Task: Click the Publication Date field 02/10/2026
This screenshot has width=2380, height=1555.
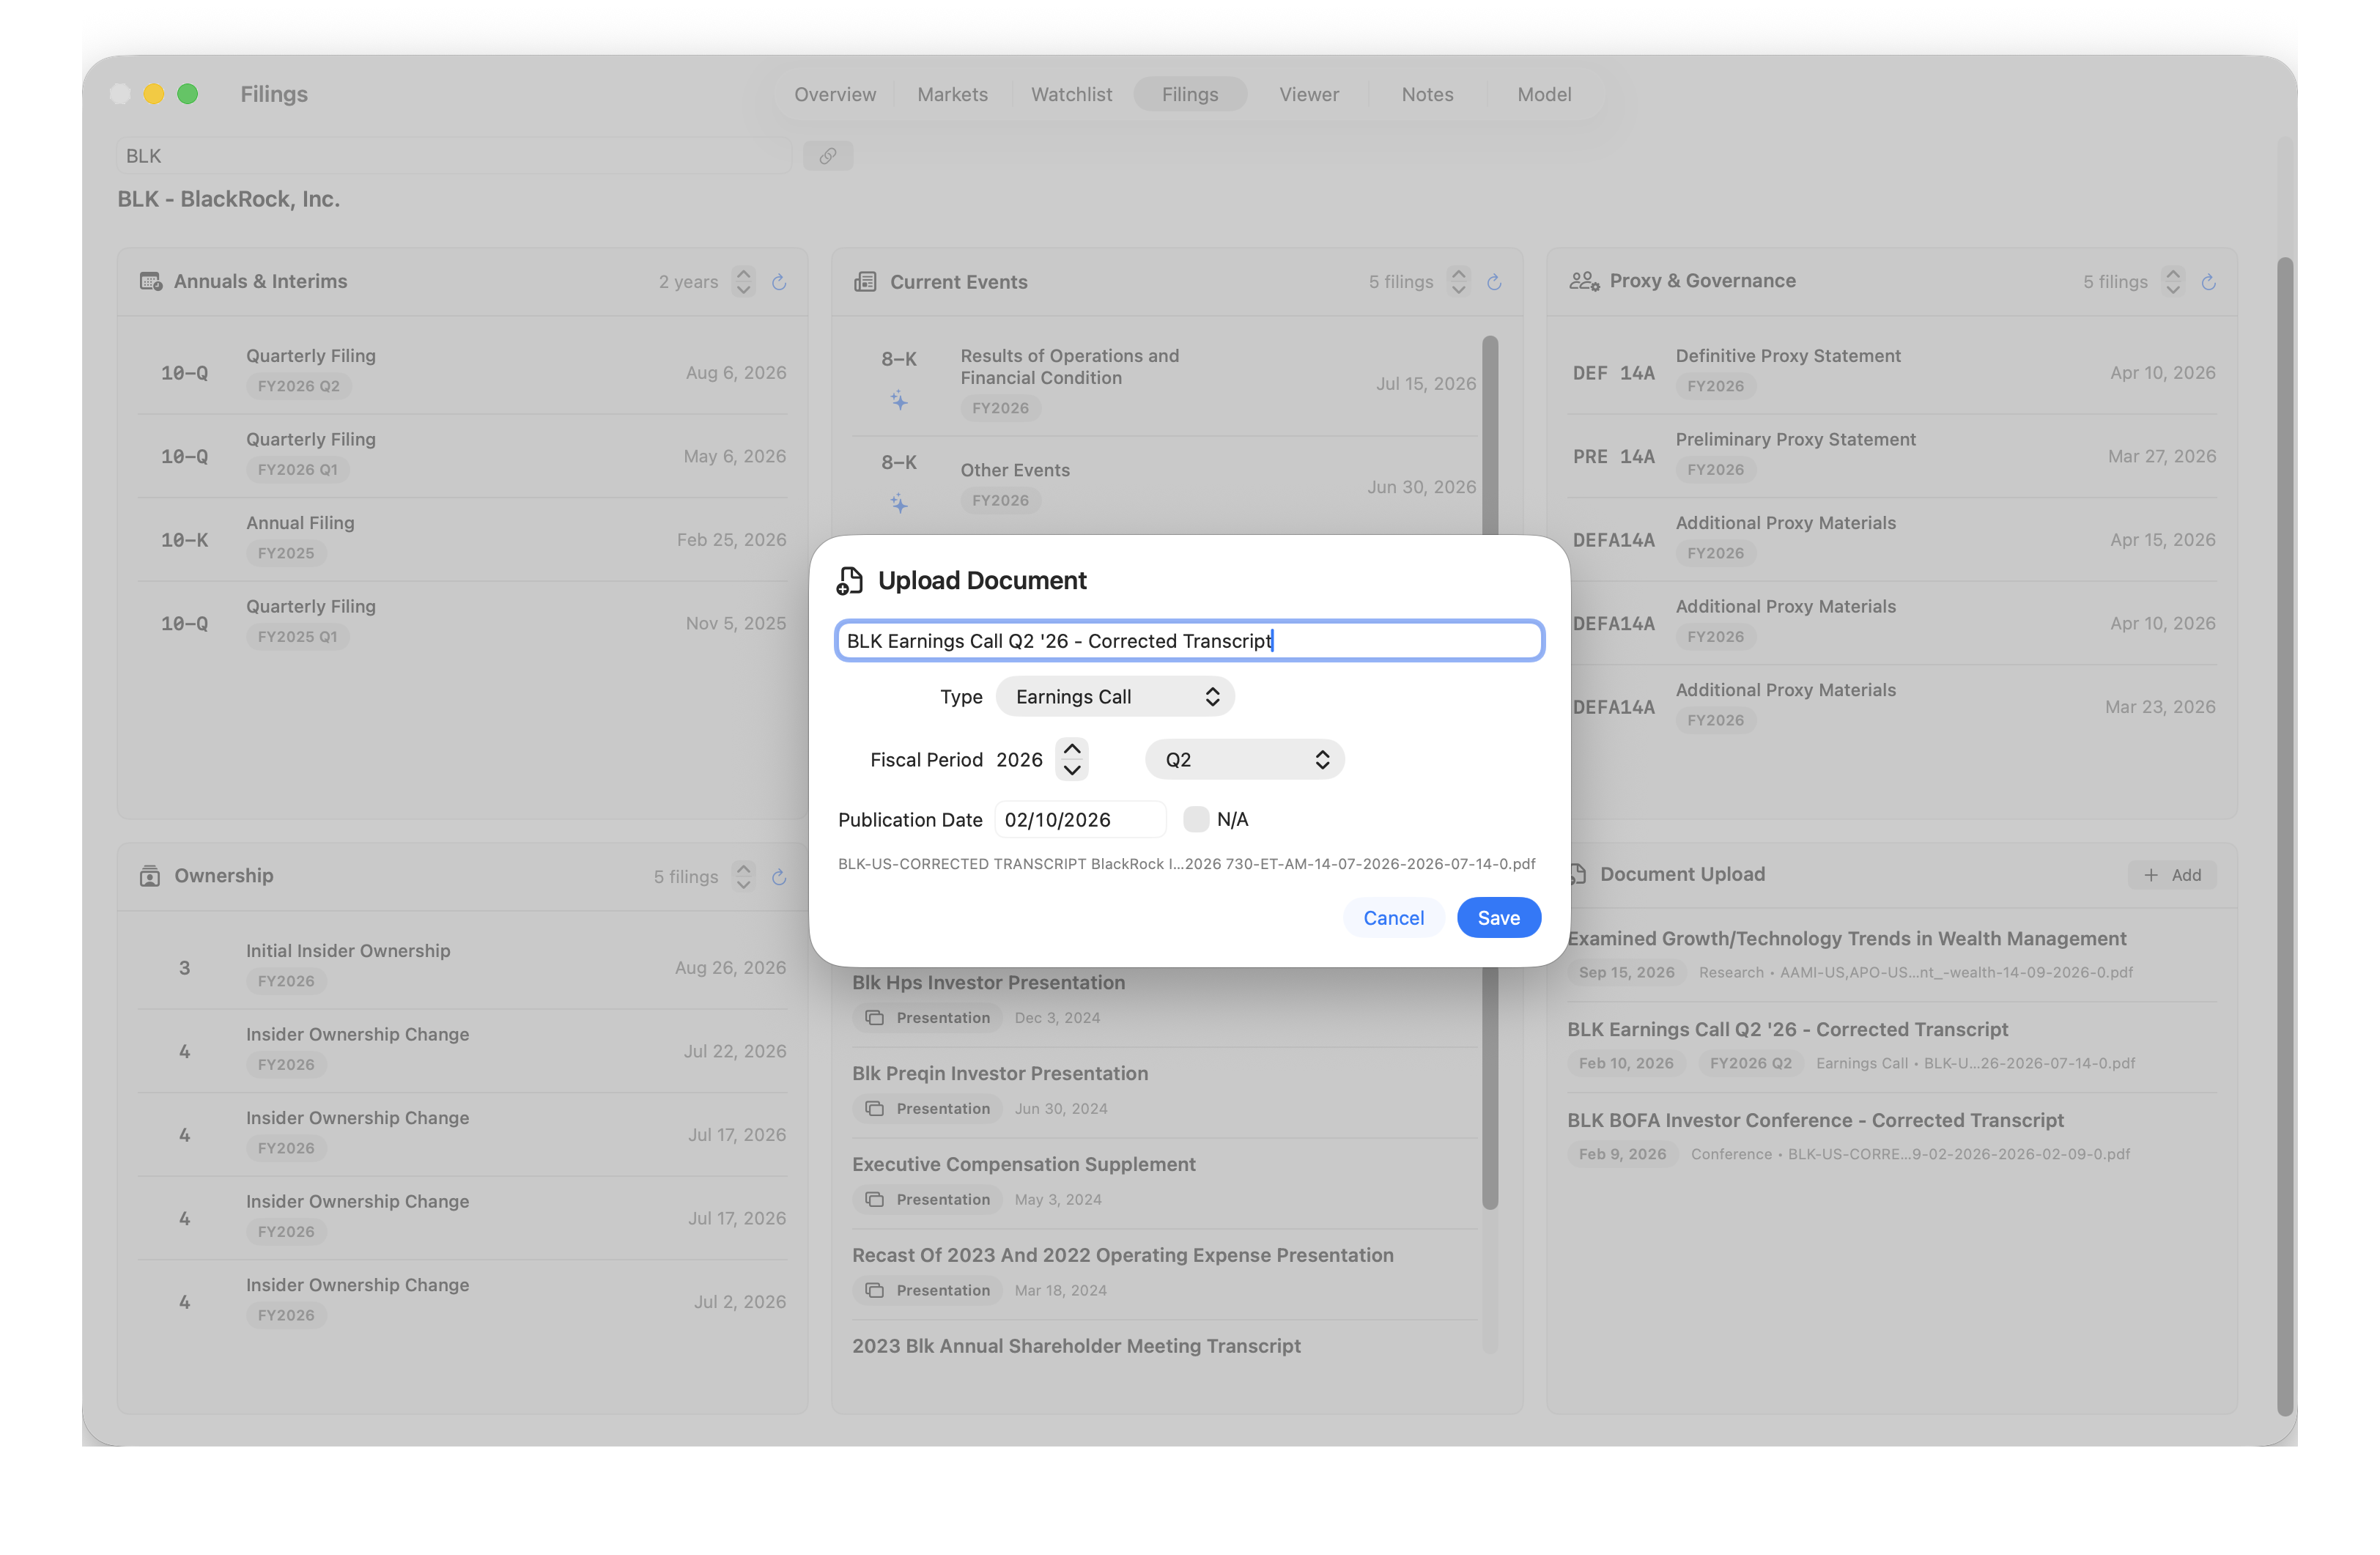Action: [1080, 819]
